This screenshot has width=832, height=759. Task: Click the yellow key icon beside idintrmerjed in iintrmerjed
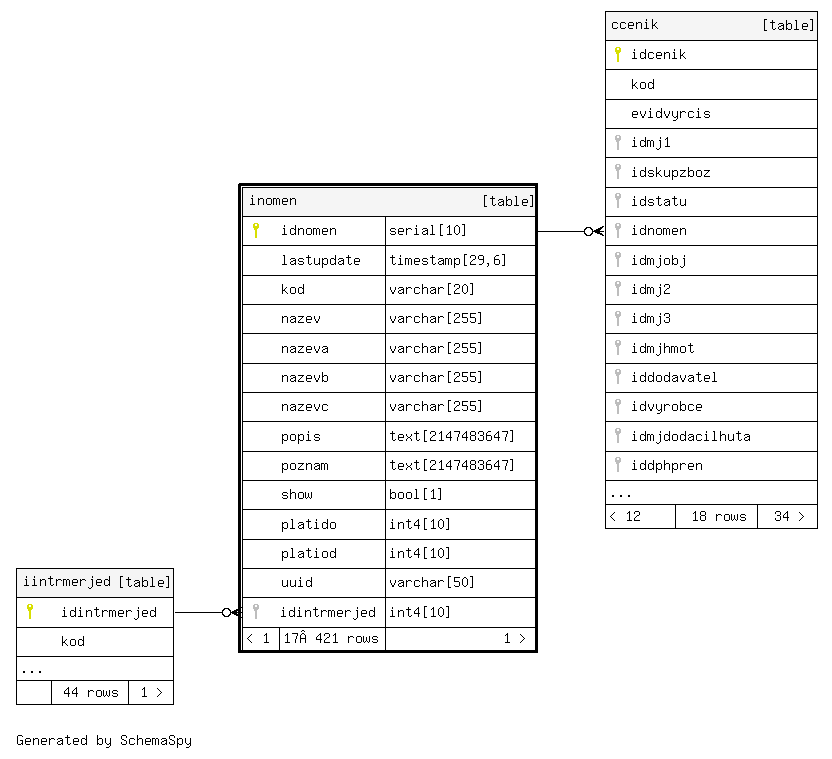coord(30,612)
